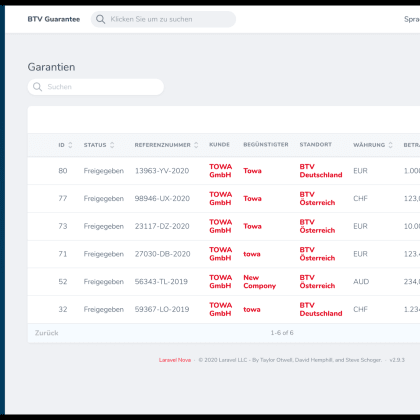Click the '1-6 of 6' pagination text
Screen dimensions: 420x420
[x=282, y=333]
